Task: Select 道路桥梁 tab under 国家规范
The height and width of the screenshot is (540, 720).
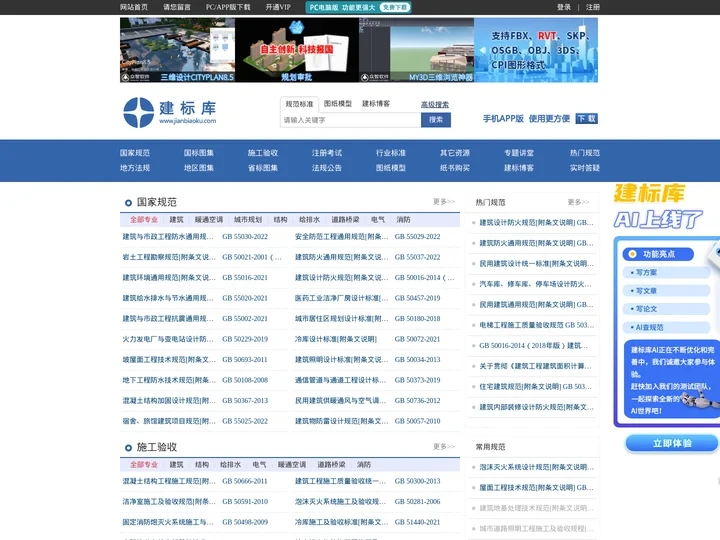Action: (345, 220)
